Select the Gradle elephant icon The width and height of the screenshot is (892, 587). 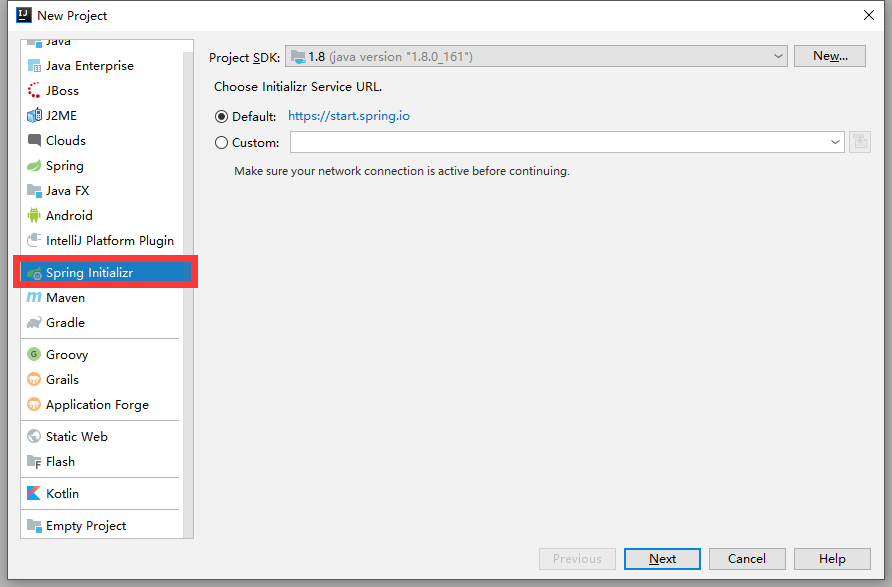pos(31,322)
